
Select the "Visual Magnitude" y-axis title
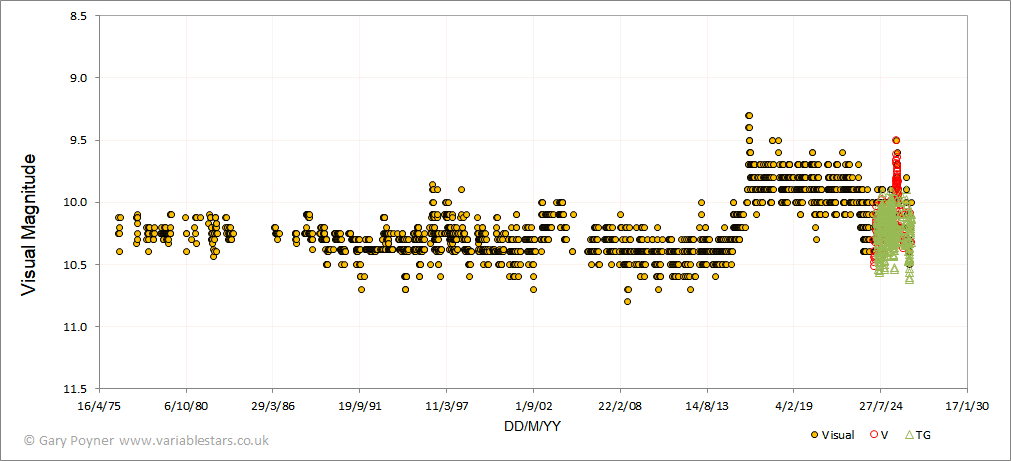[28, 224]
